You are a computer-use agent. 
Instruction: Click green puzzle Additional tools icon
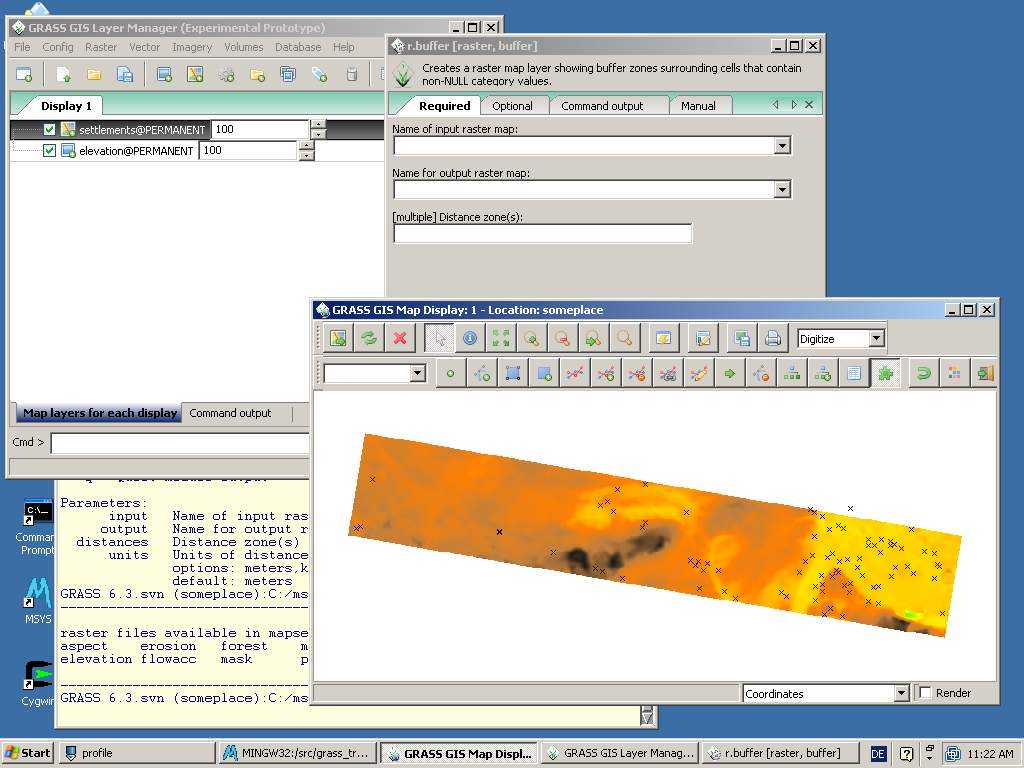click(x=885, y=374)
